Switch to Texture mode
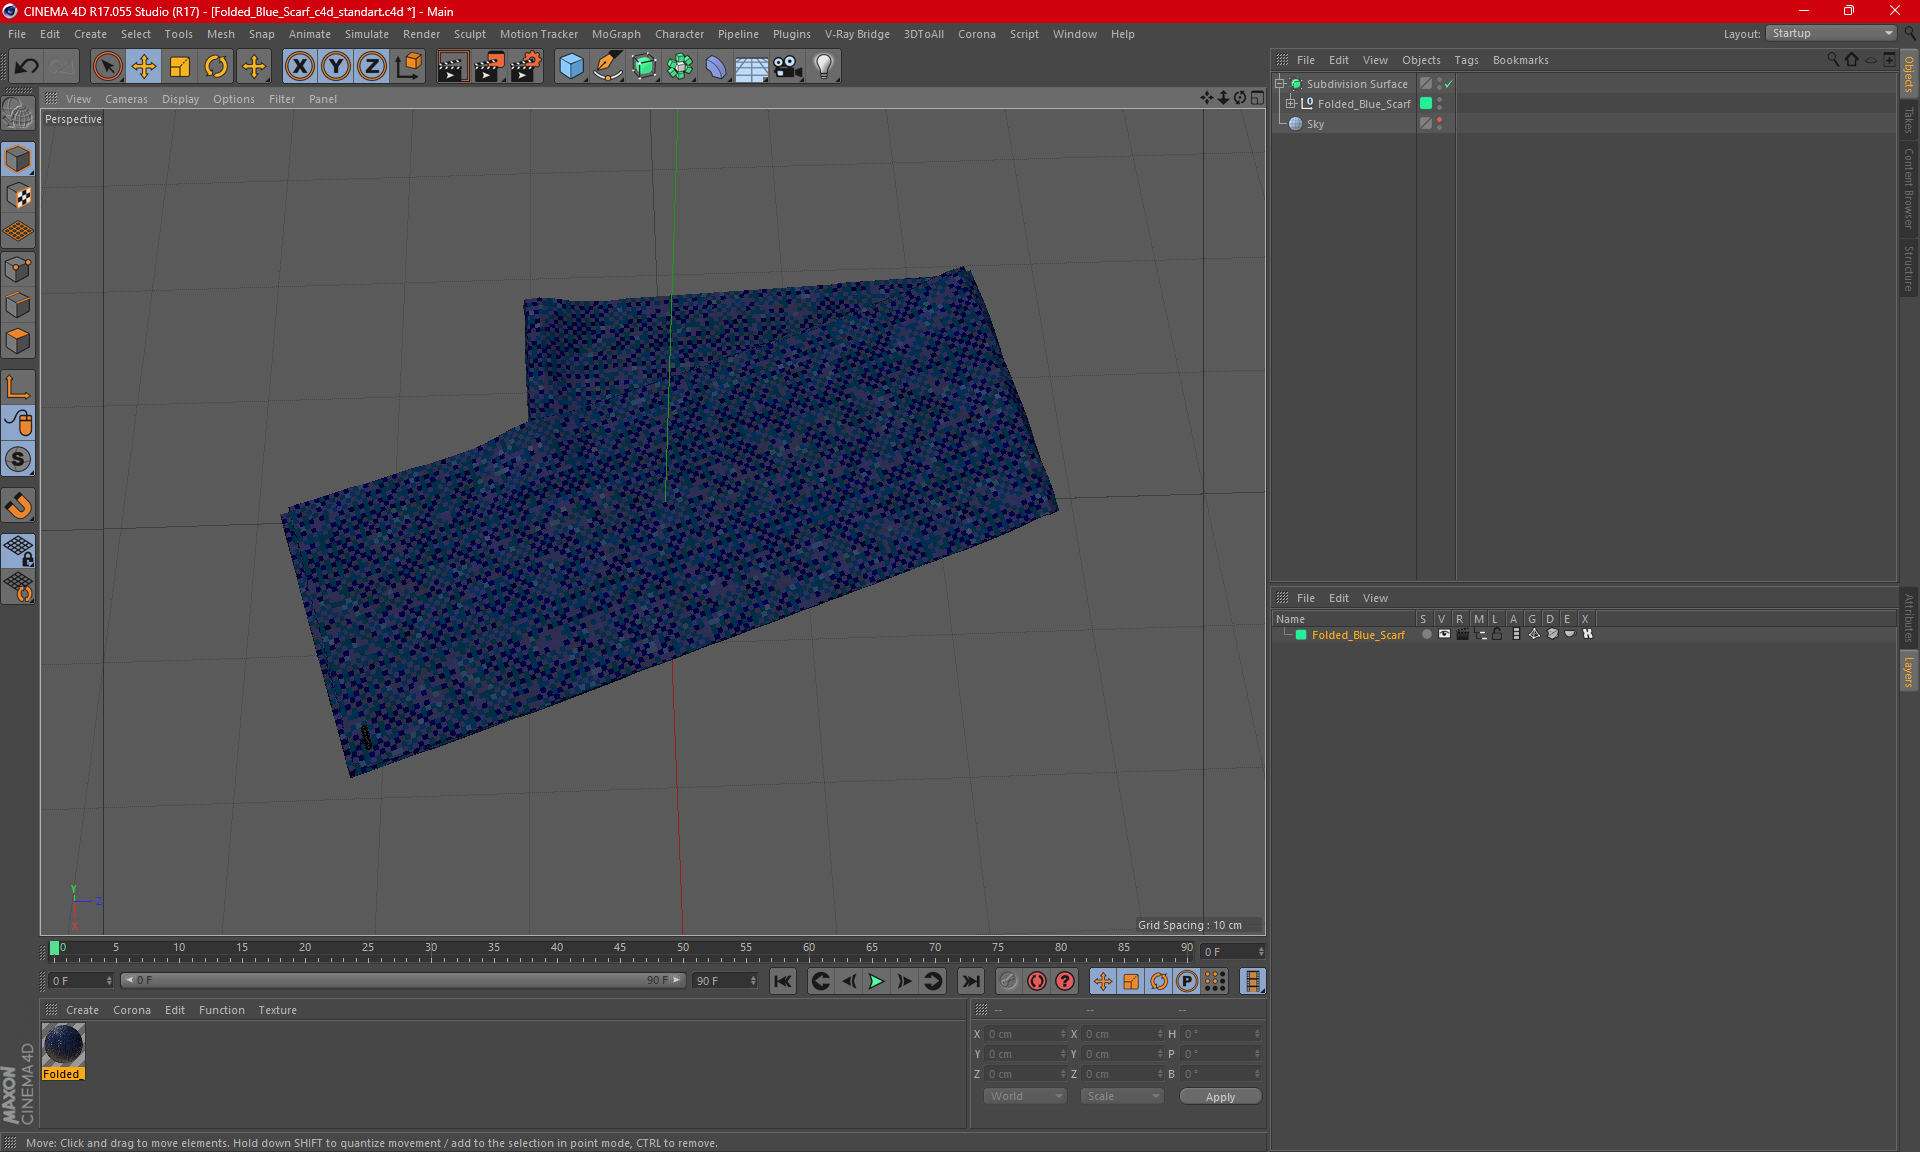 point(18,195)
